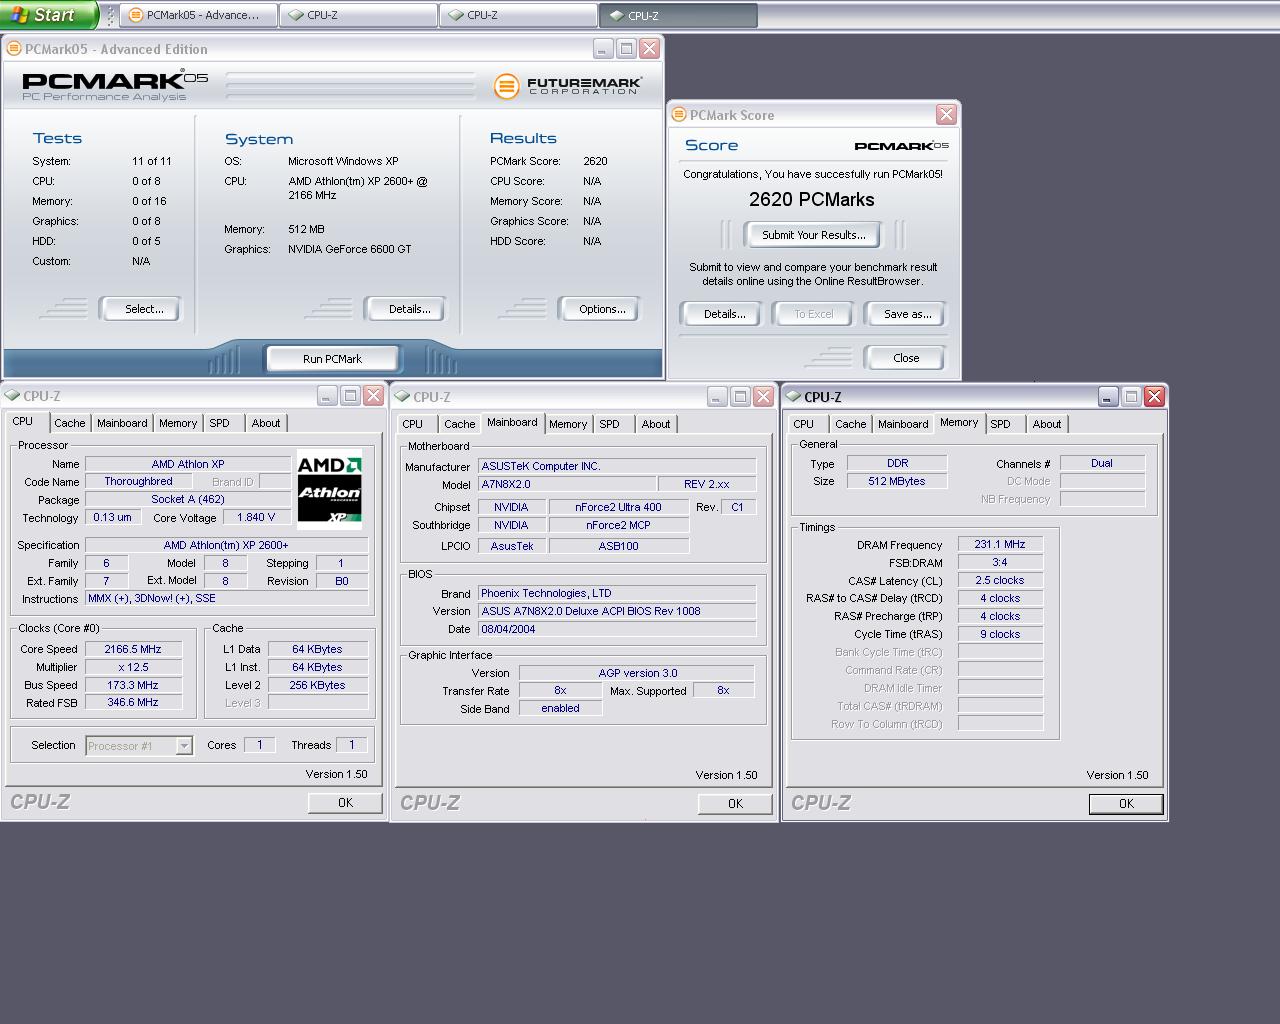Click the Futuremark Corporation logo
Screen dimensions: 1280x1024
click(567, 86)
